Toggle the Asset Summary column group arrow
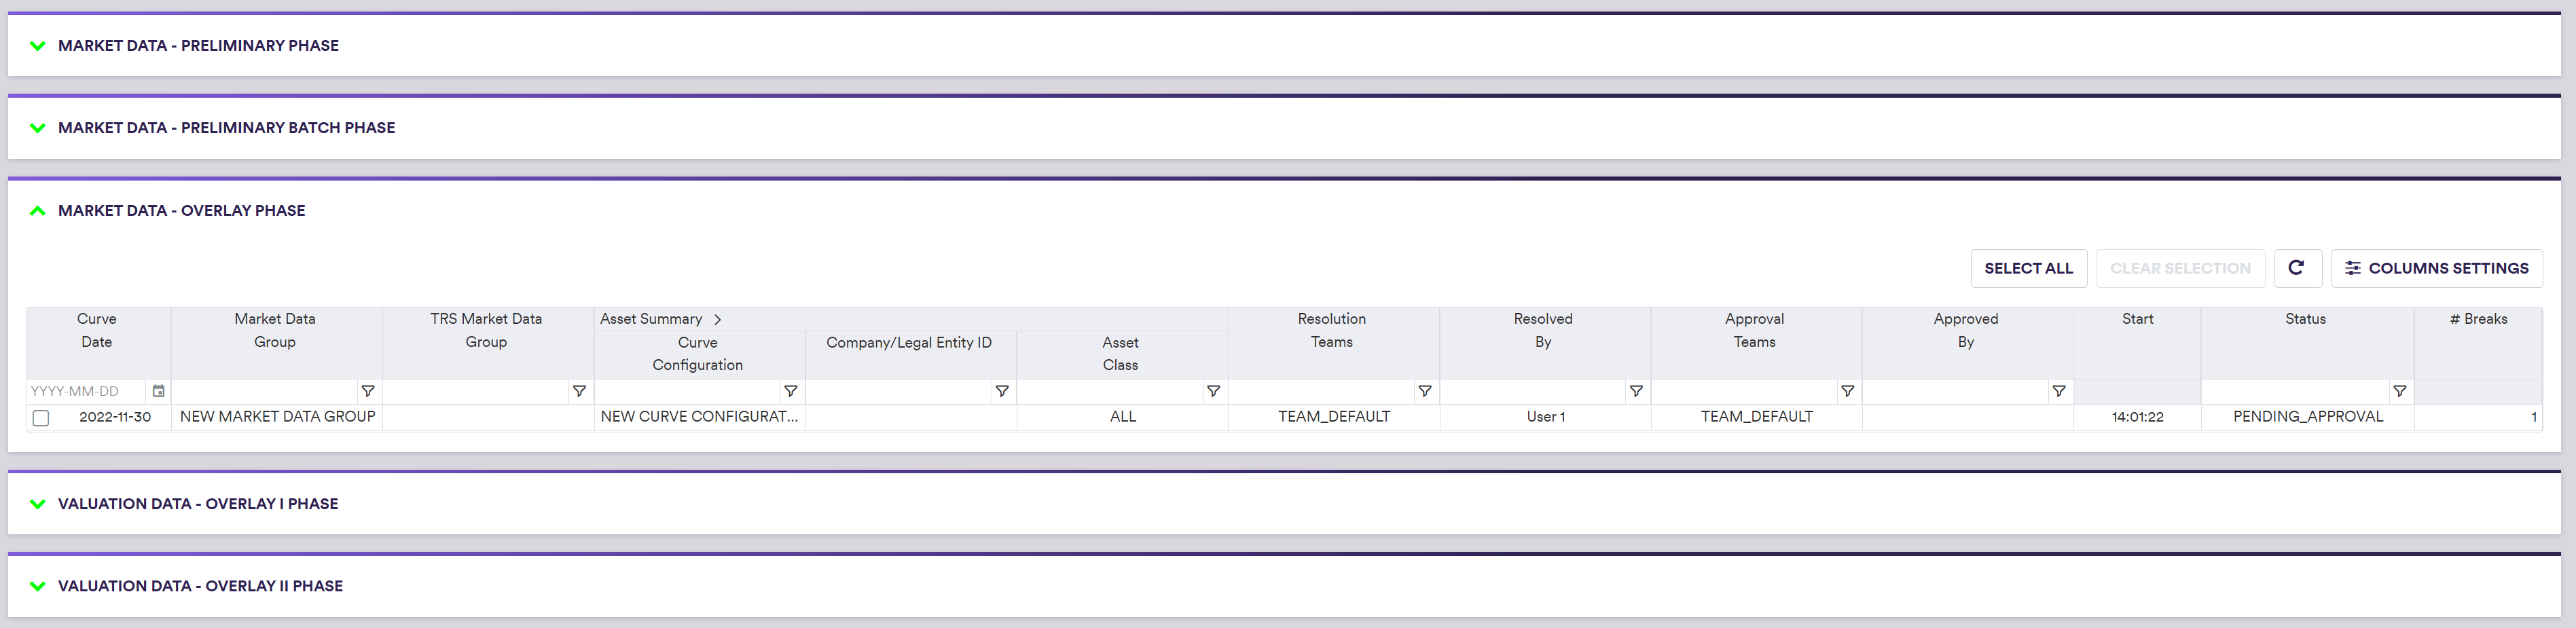The image size is (2576, 628). [717, 320]
